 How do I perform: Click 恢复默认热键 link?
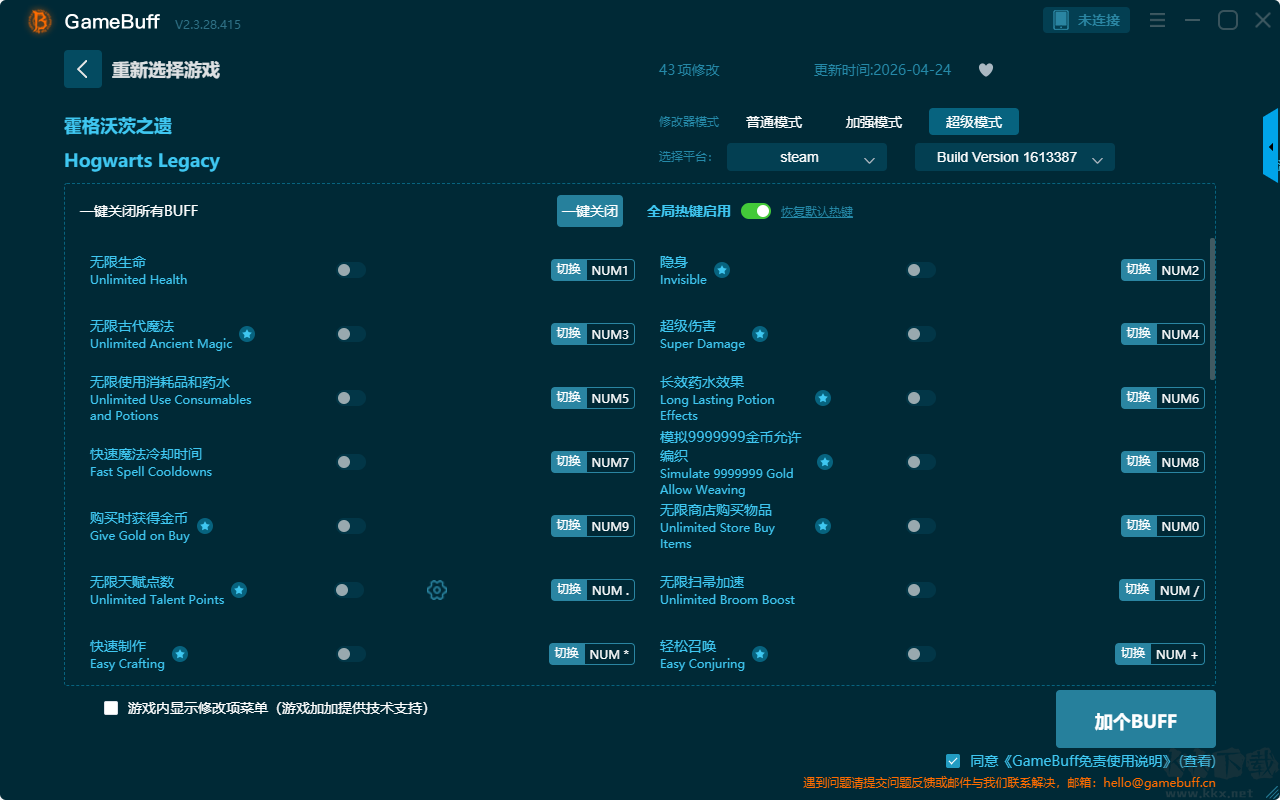(817, 212)
